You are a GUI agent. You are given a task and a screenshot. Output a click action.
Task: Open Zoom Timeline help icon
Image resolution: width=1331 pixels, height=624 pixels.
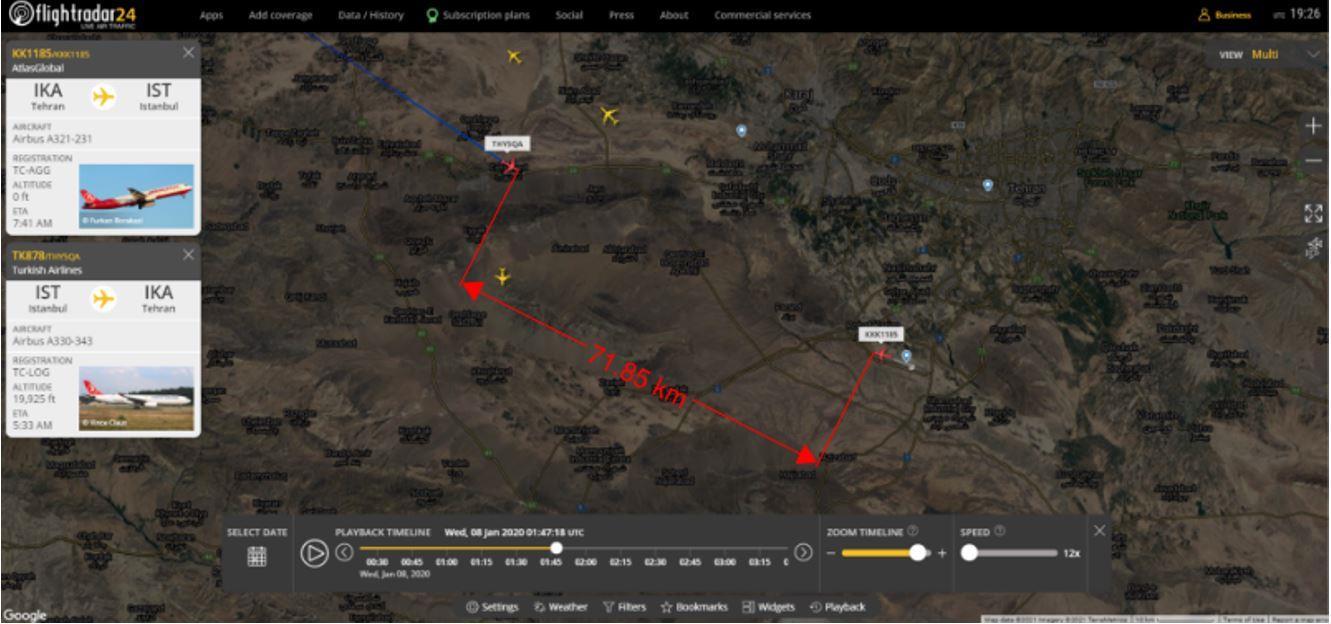pos(913,531)
